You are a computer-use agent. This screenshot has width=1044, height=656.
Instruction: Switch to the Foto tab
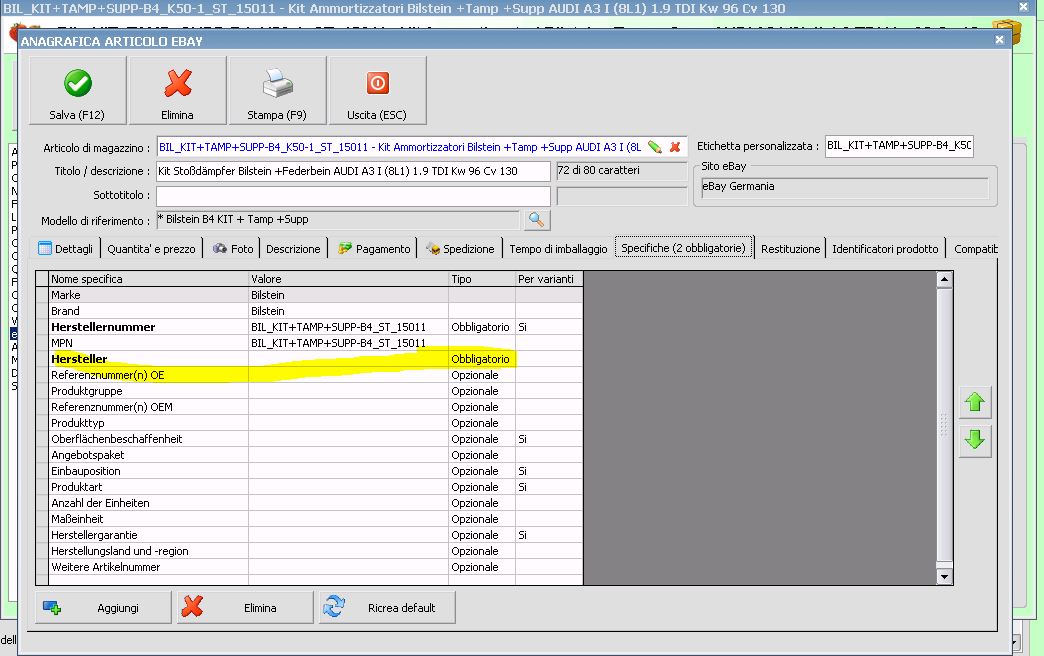click(232, 249)
